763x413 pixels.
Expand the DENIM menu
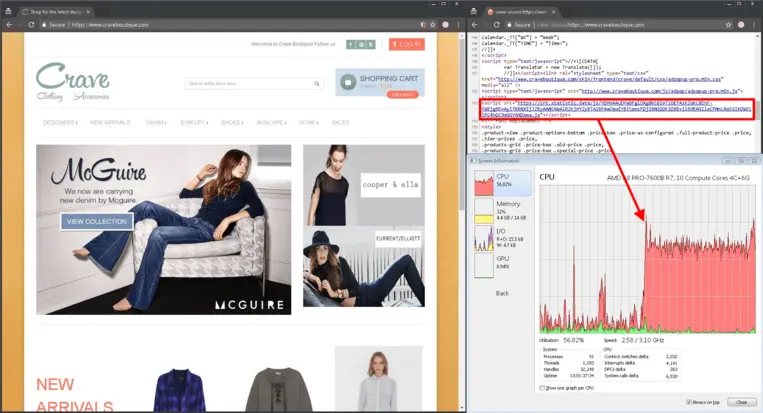point(156,123)
